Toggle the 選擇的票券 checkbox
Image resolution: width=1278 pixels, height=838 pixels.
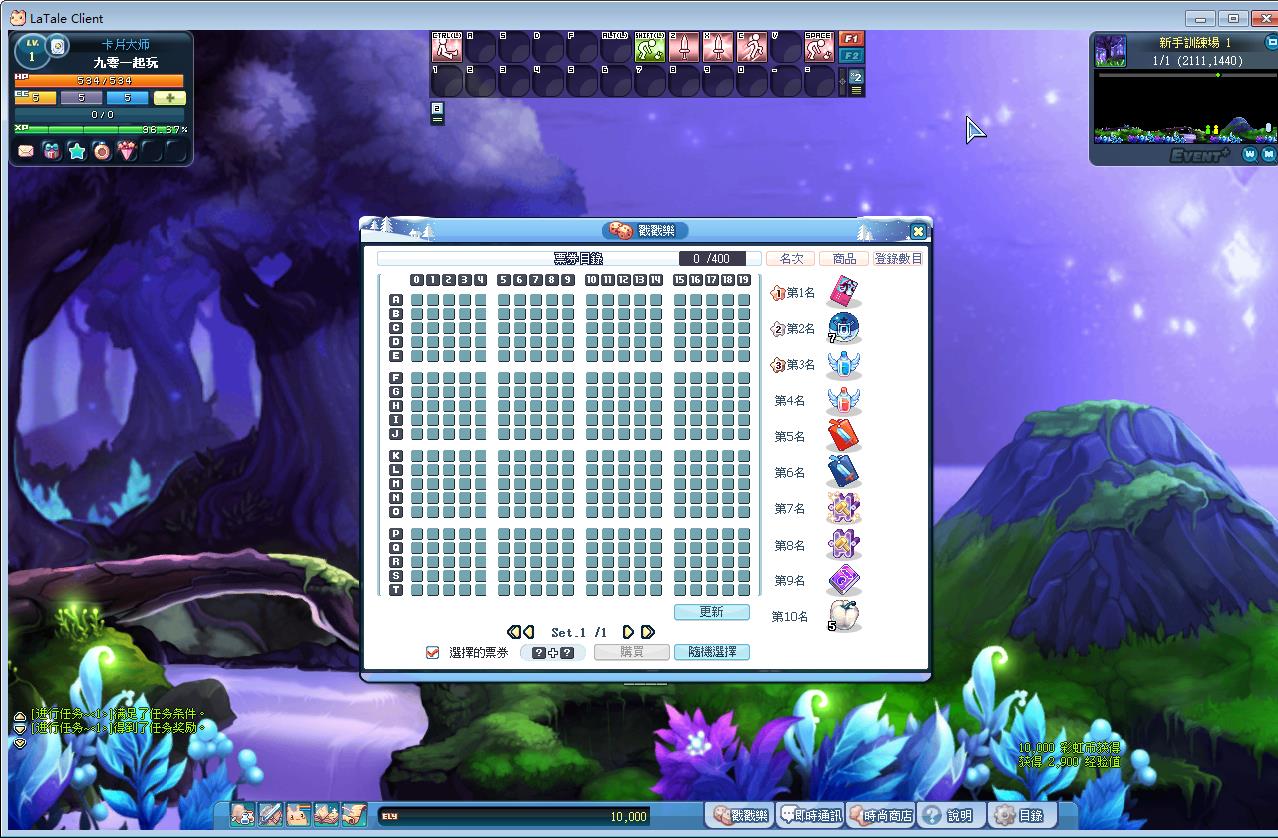(433, 652)
